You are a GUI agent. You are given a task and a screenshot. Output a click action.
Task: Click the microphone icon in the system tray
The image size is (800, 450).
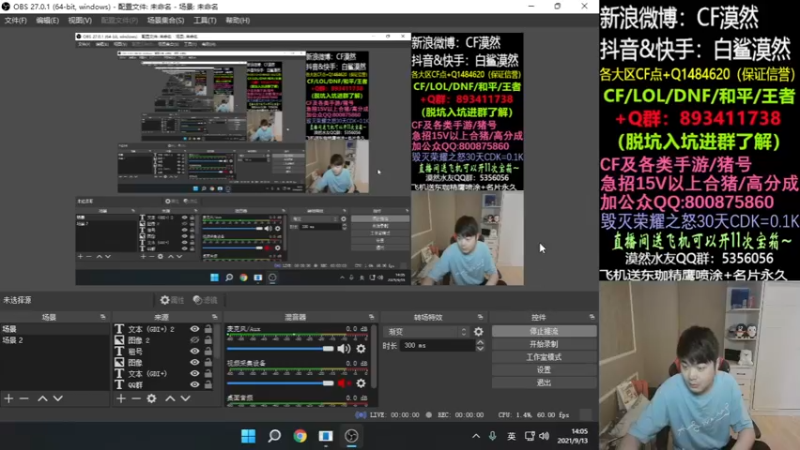pos(492,436)
